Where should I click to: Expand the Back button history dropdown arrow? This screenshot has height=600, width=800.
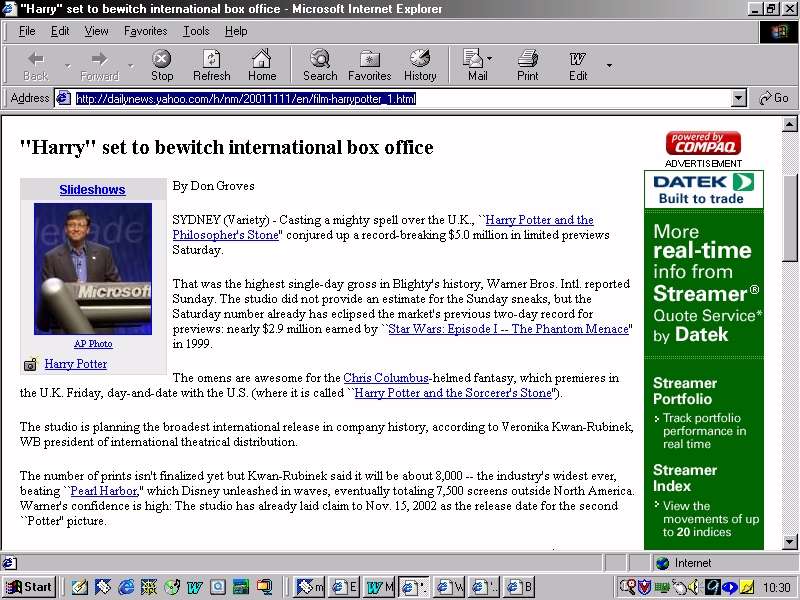tap(67, 66)
